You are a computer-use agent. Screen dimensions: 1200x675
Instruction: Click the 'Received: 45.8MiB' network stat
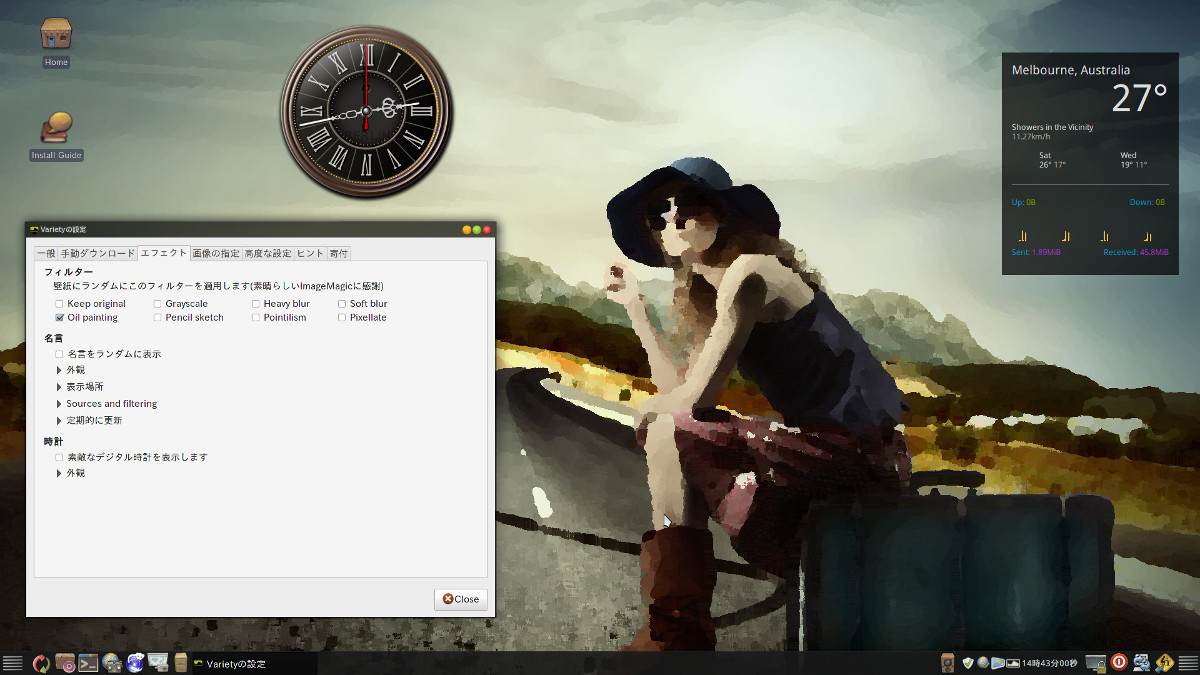[1136, 252]
